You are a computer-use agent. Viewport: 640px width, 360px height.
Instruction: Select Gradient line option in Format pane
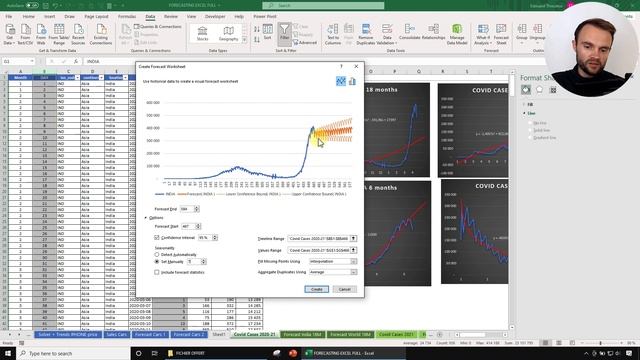[x=531, y=138]
